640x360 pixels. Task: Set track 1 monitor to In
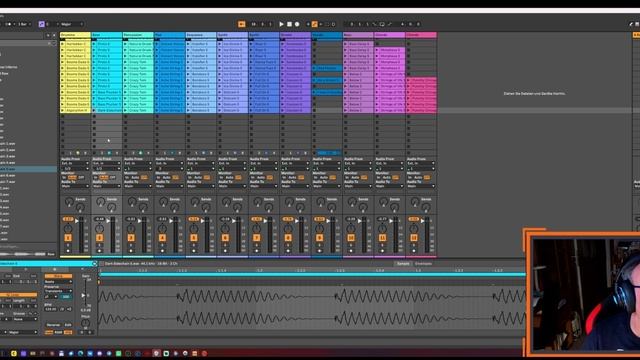64,178
